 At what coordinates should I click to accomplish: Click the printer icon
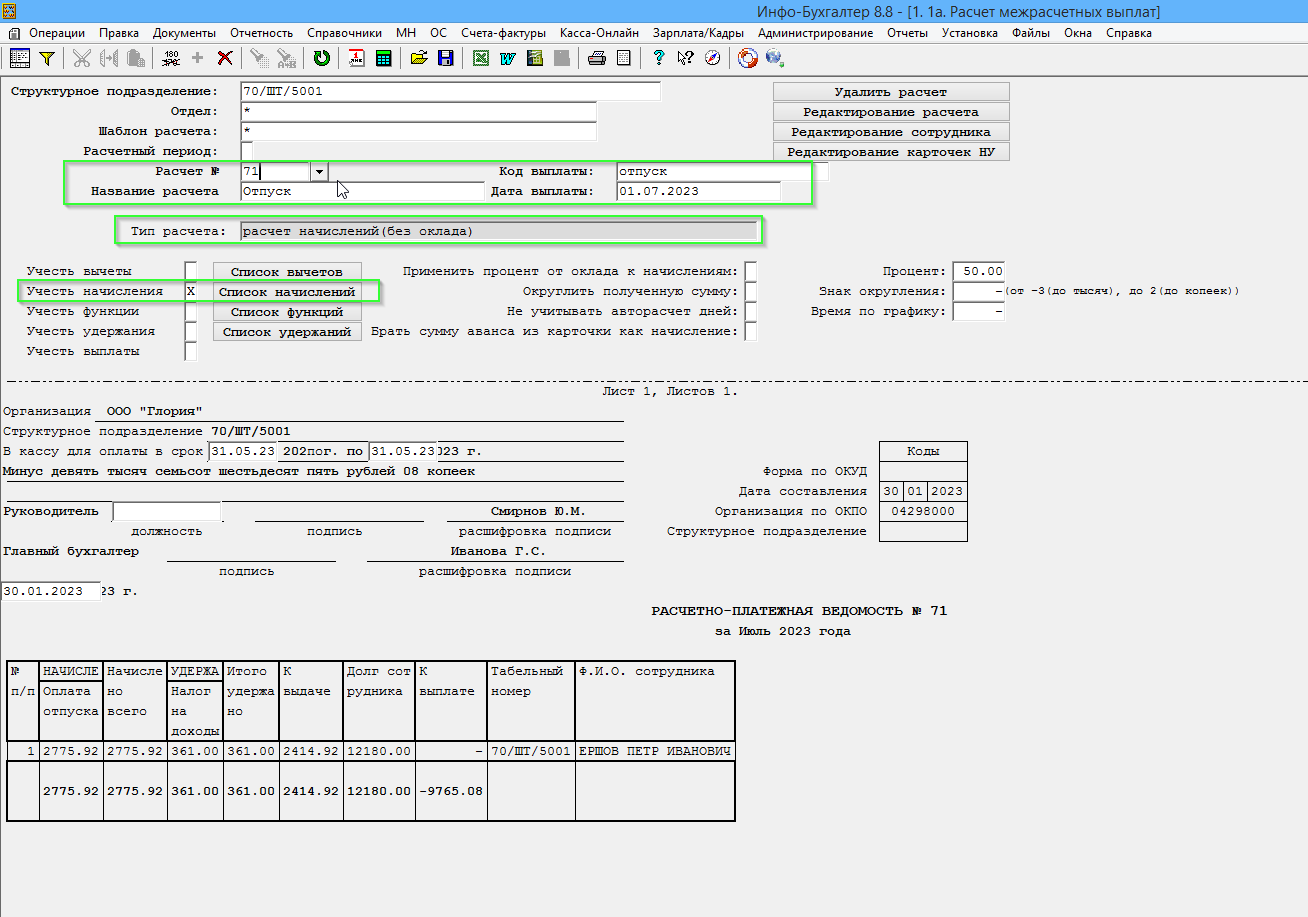tap(597, 58)
